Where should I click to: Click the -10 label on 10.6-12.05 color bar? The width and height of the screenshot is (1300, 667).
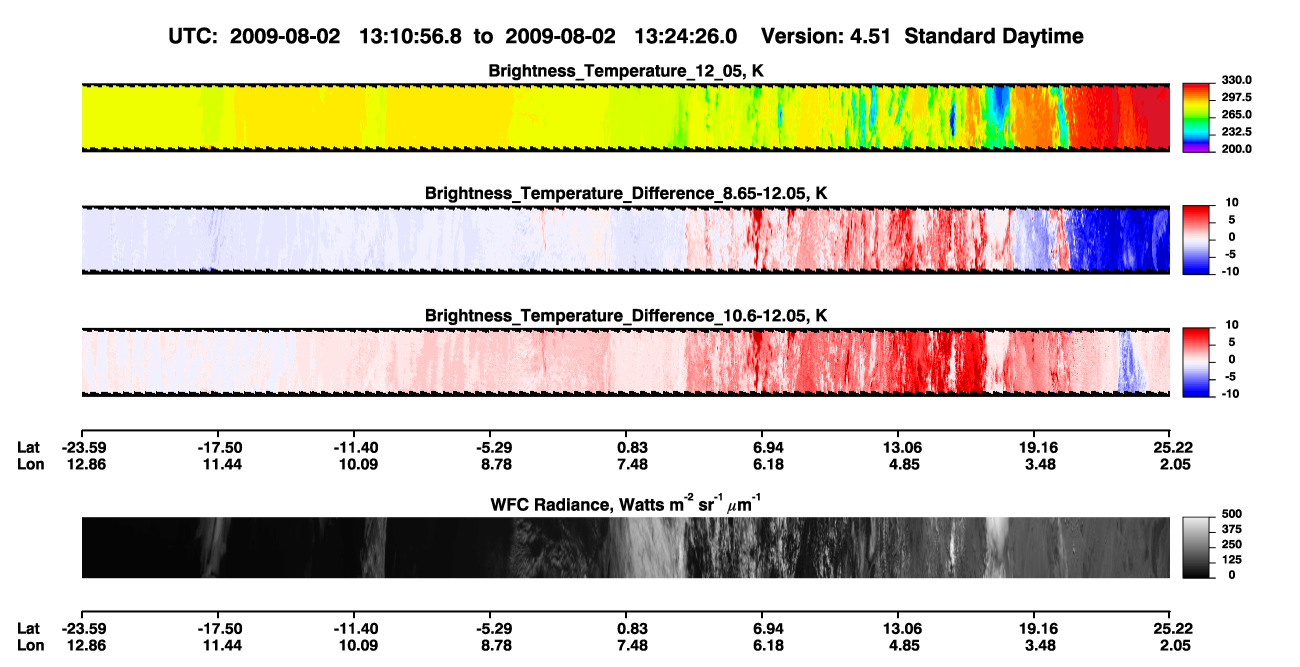pyautogui.click(x=1229, y=393)
